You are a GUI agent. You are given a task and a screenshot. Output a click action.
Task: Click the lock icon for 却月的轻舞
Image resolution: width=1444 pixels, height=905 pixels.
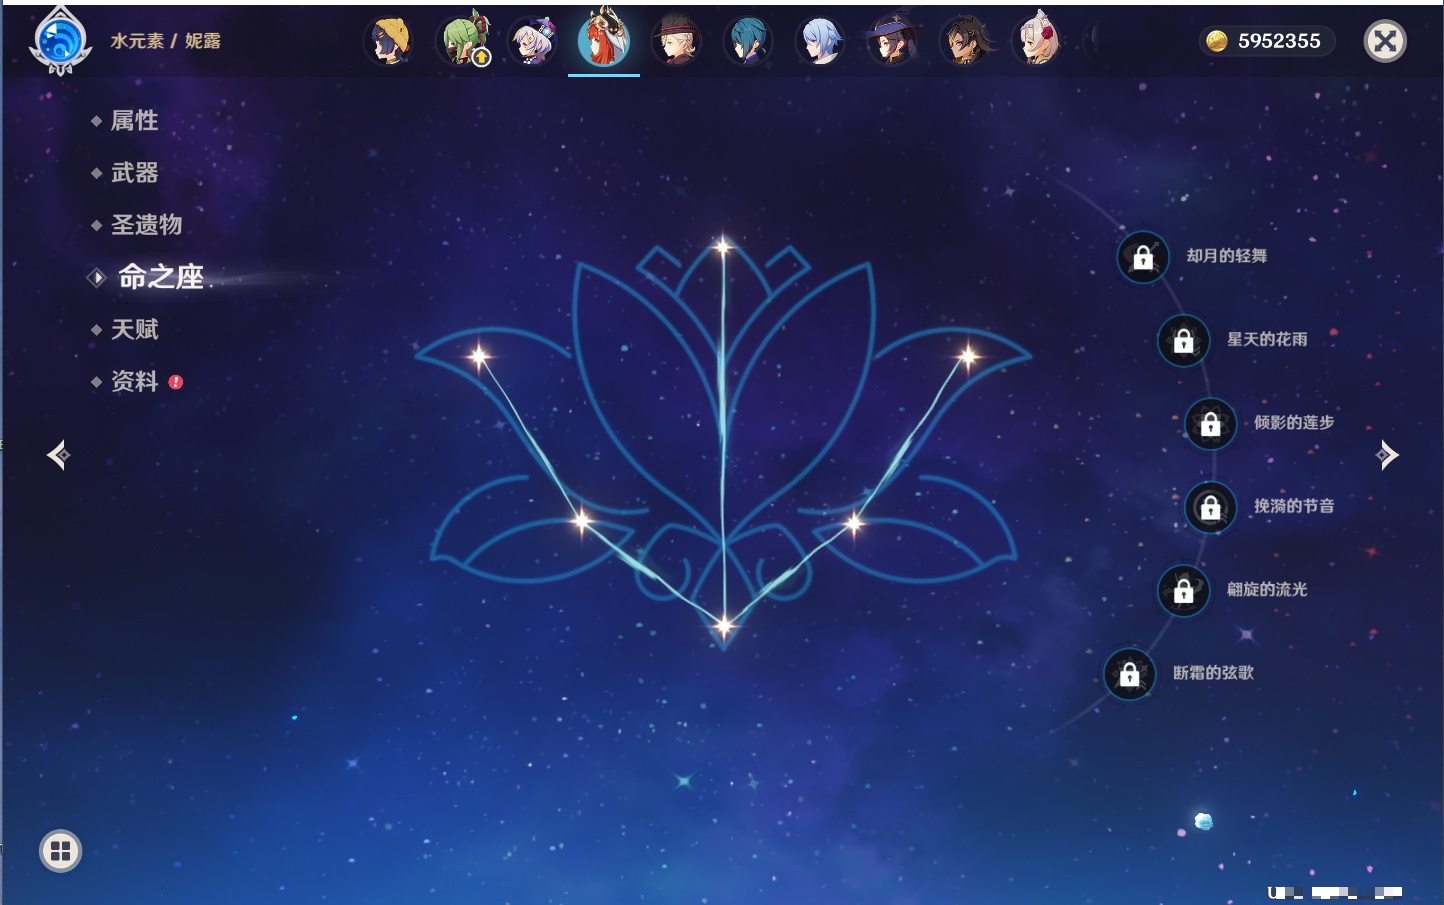pos(1143,257)
